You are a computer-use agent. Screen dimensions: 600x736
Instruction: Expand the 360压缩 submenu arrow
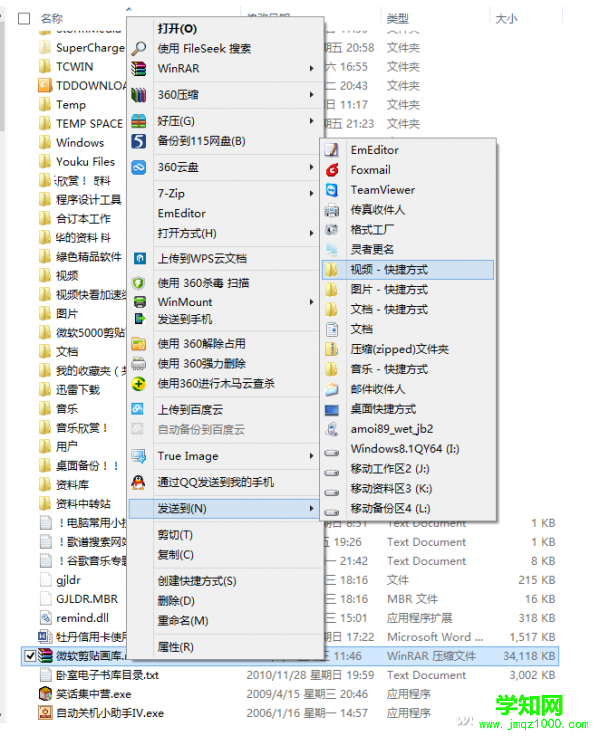pos(311,94)
